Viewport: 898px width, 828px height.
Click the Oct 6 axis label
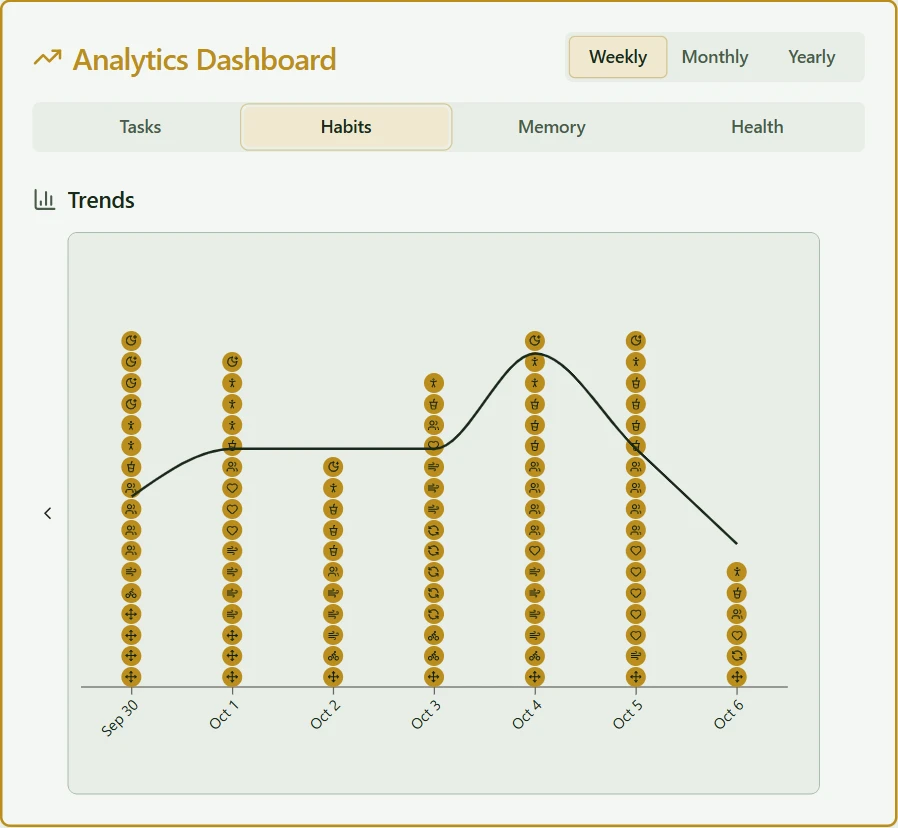[728, 715]
